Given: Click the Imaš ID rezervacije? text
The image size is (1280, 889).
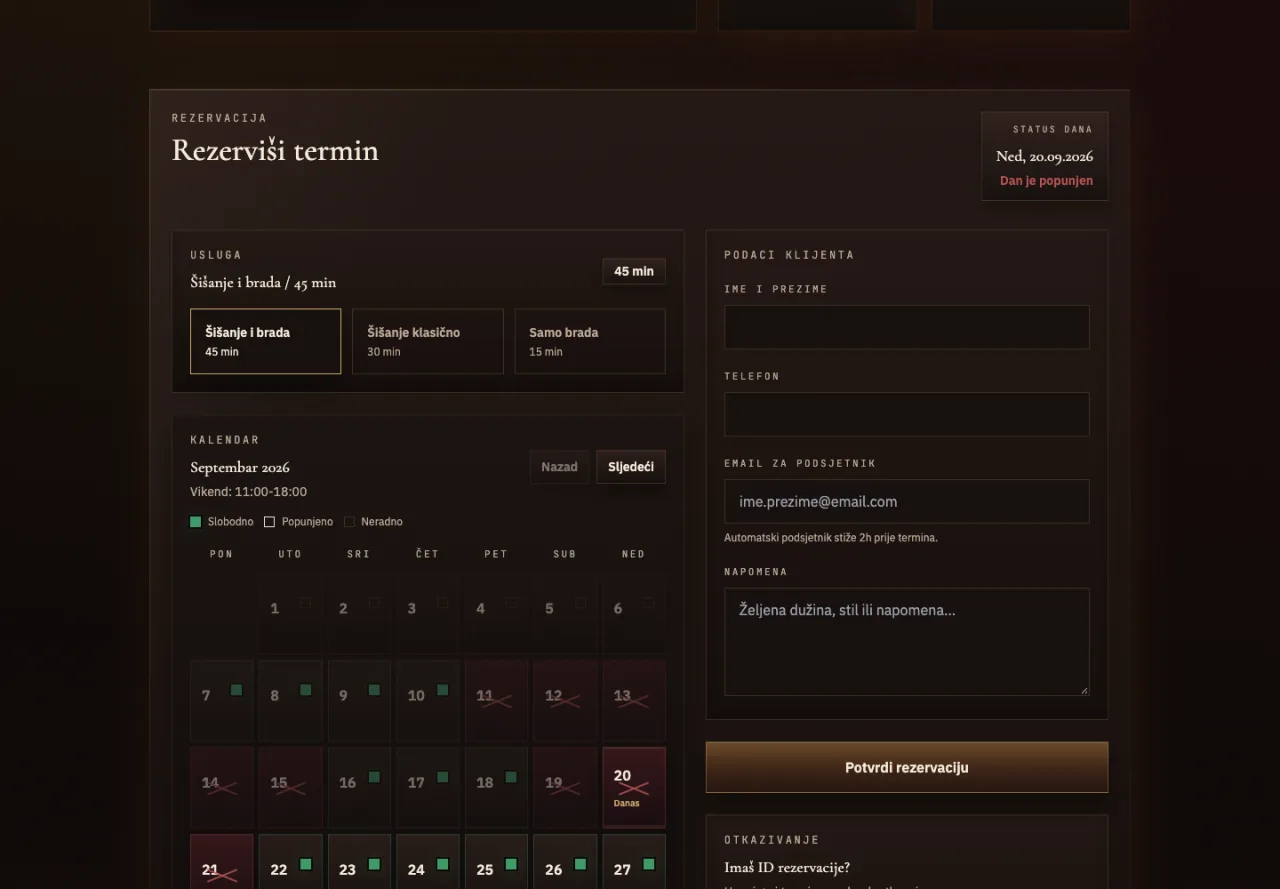Looking at the screenshot, I should pos(787,867).
